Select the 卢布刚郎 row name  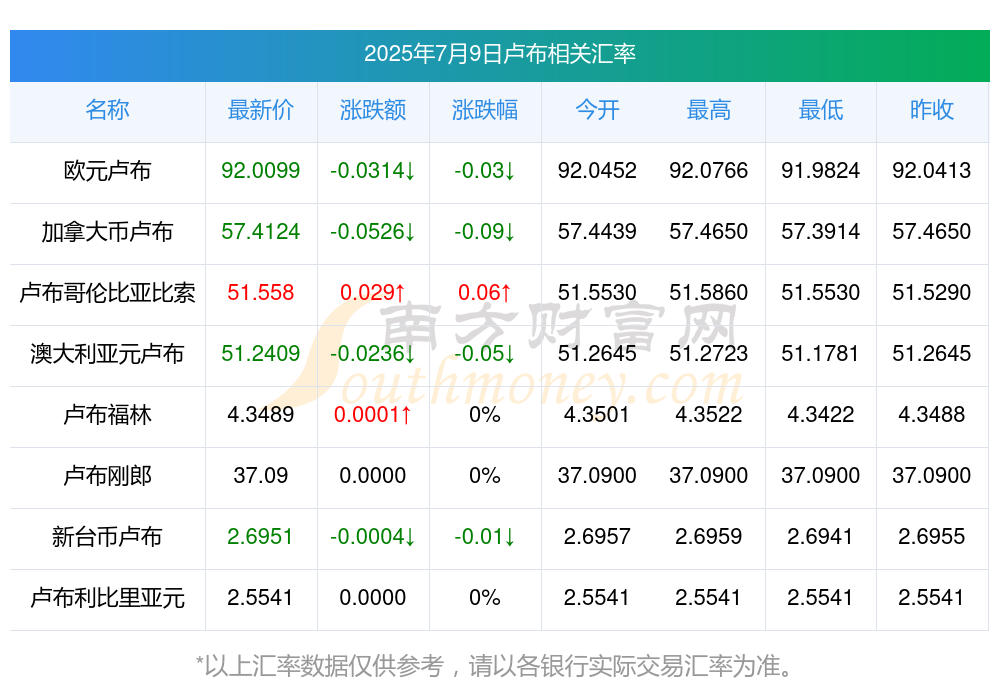pos(107,476)
